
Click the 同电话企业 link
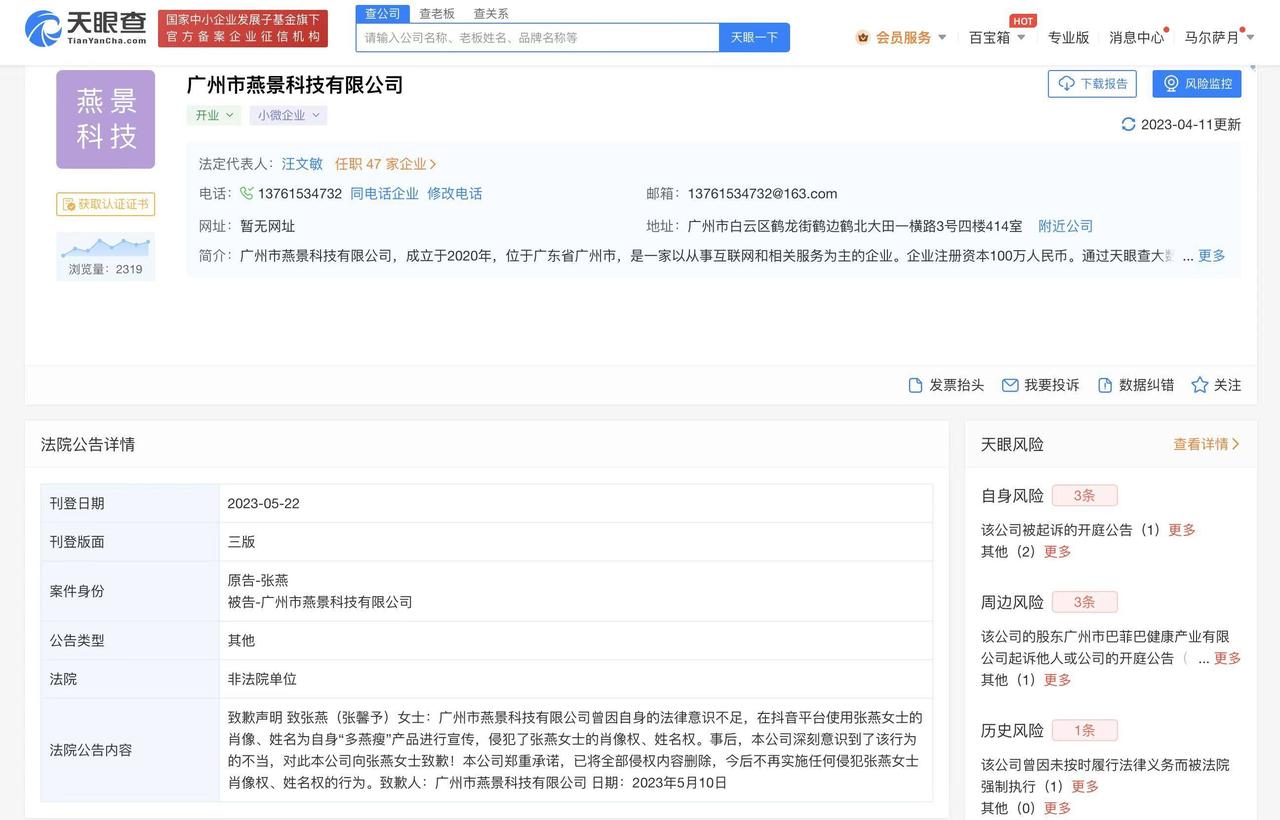pos(384,194)
